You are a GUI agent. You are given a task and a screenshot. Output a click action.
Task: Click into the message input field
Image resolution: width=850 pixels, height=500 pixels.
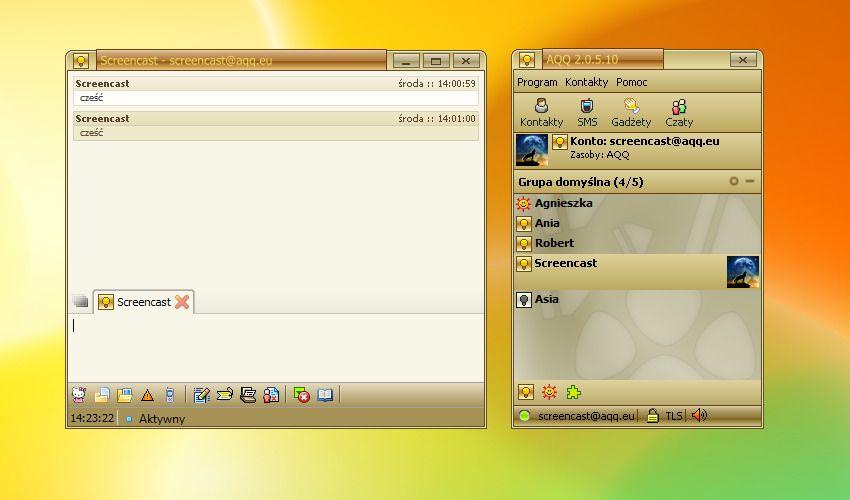pos(276,347)
